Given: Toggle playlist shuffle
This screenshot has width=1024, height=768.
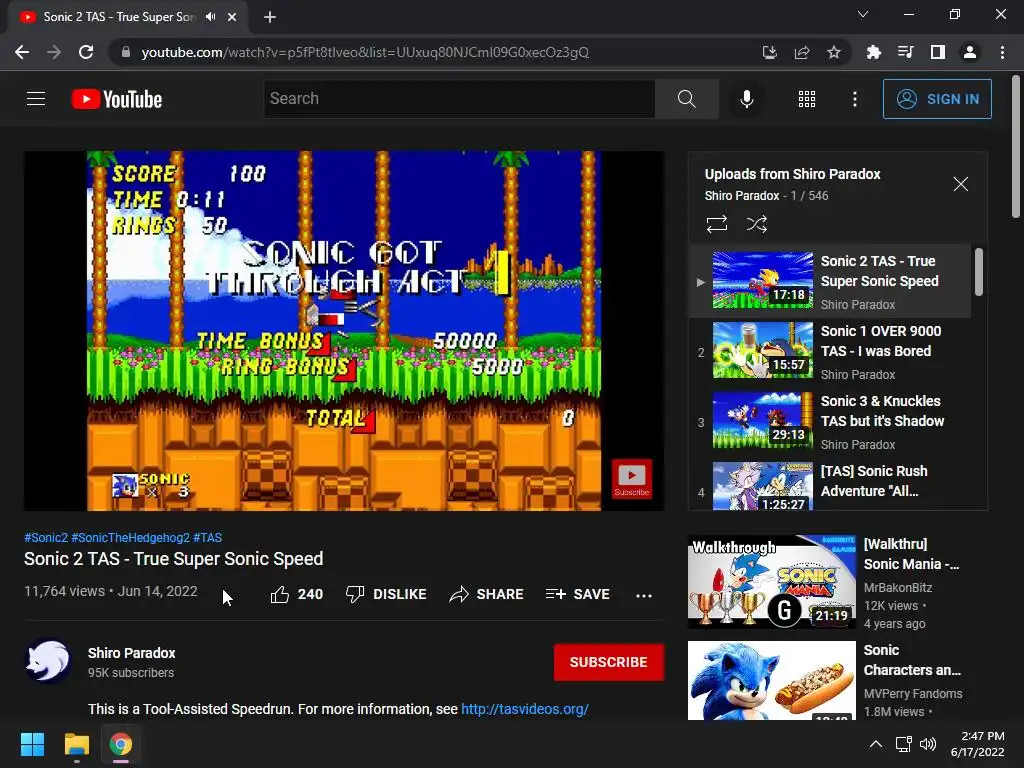Looking at the screenshot, I should pos(756,224).
